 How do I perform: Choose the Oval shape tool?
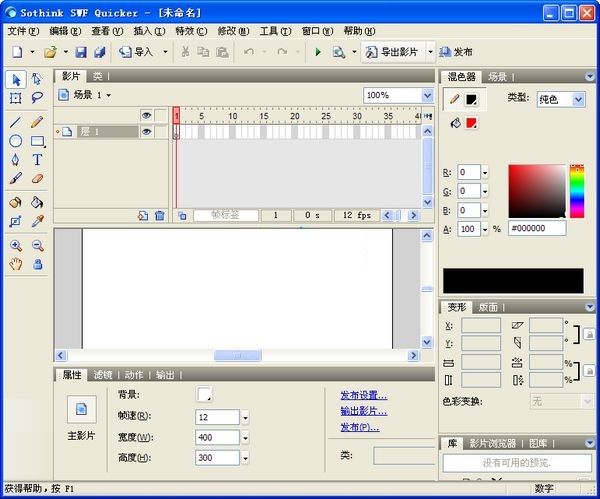click(15, 141)
